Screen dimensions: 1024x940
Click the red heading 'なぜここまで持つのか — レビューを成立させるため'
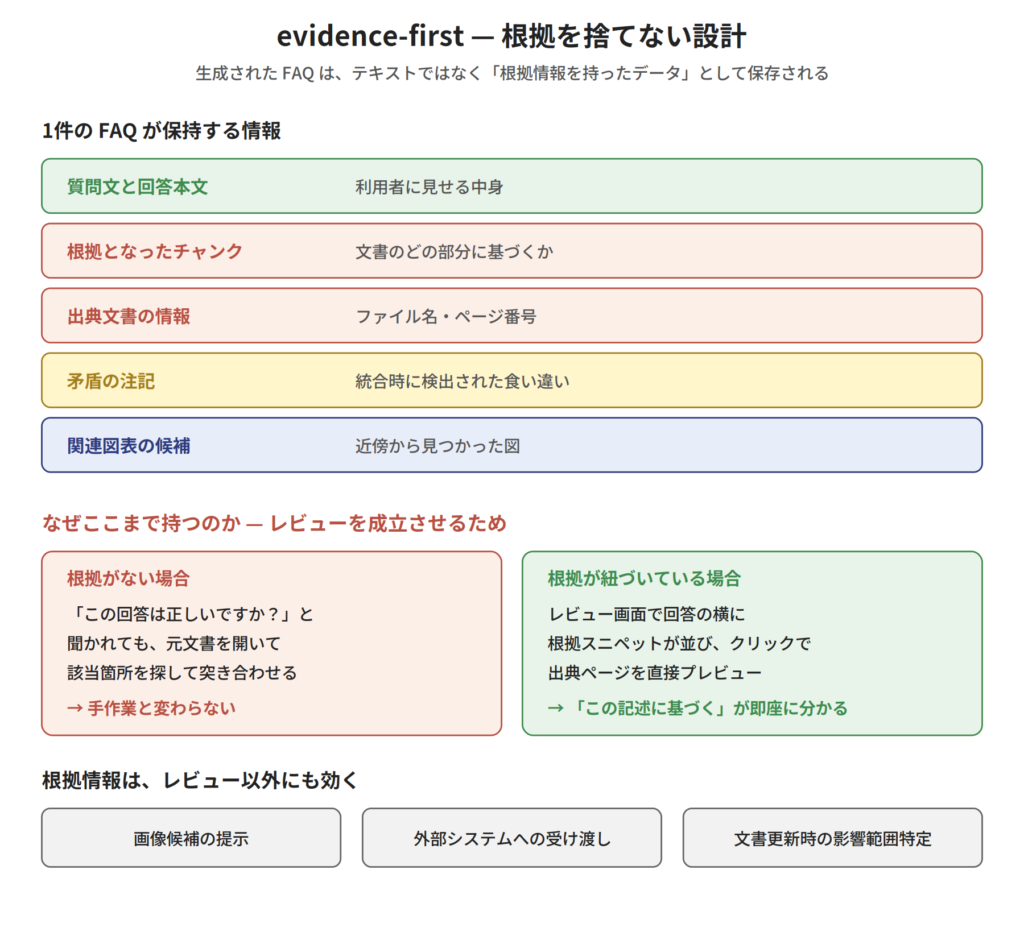point(274,523)
